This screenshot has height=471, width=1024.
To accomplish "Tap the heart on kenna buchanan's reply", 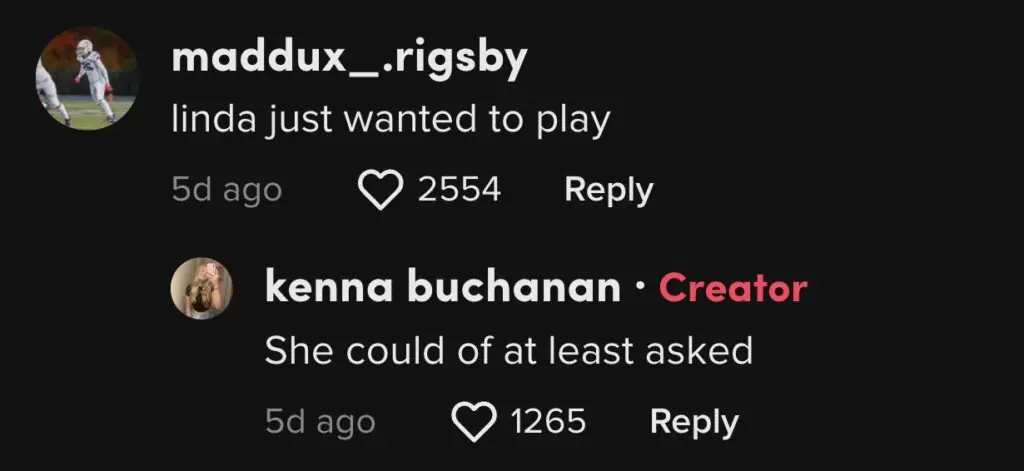I will [x=474, y=422].
